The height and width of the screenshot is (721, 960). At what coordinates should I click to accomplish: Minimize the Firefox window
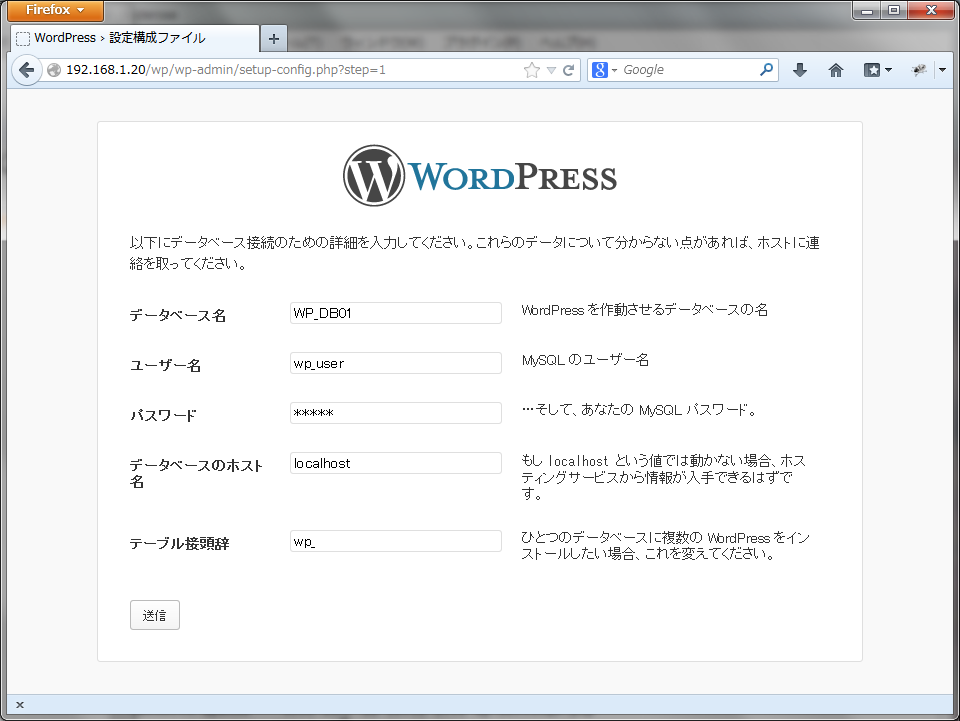coord(867,10)
